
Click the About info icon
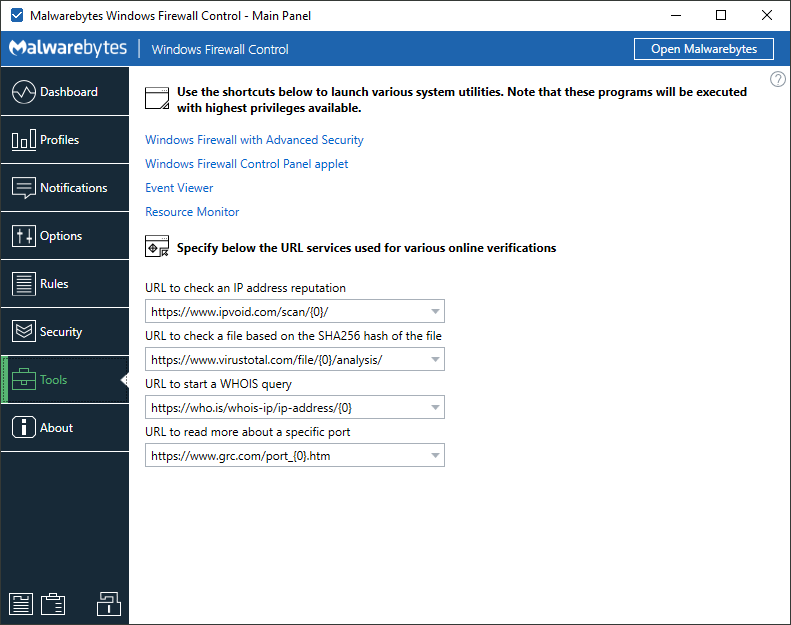[23, 427]
